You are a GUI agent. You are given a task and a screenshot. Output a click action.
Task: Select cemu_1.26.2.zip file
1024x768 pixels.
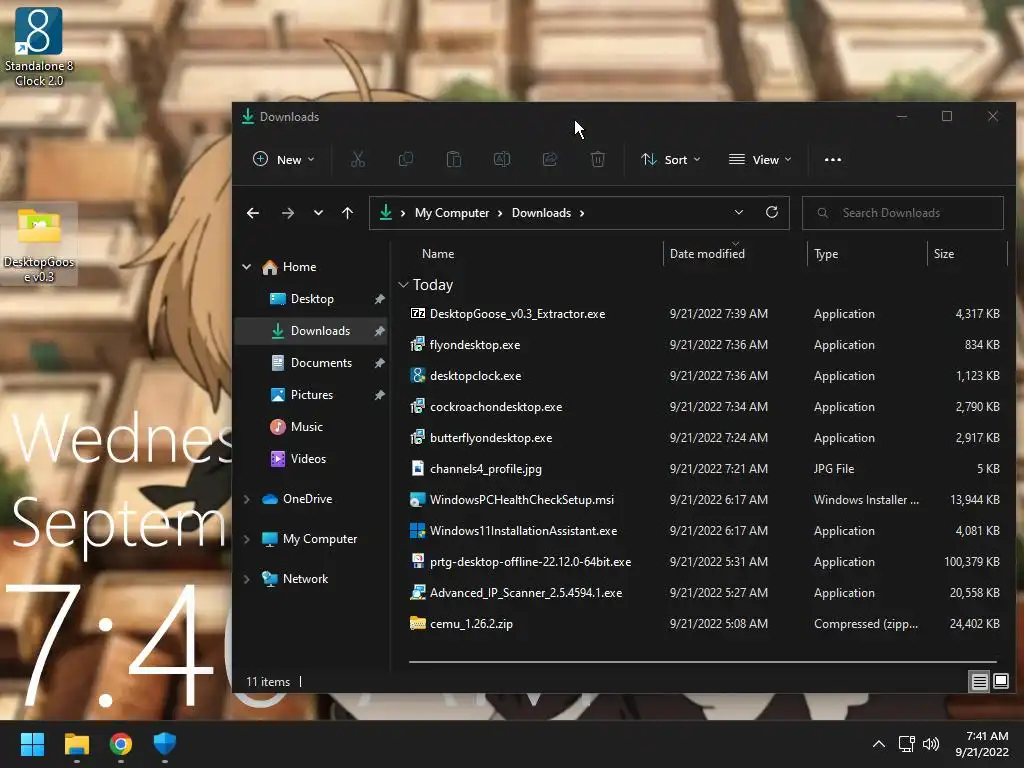(x=703, y=624)
